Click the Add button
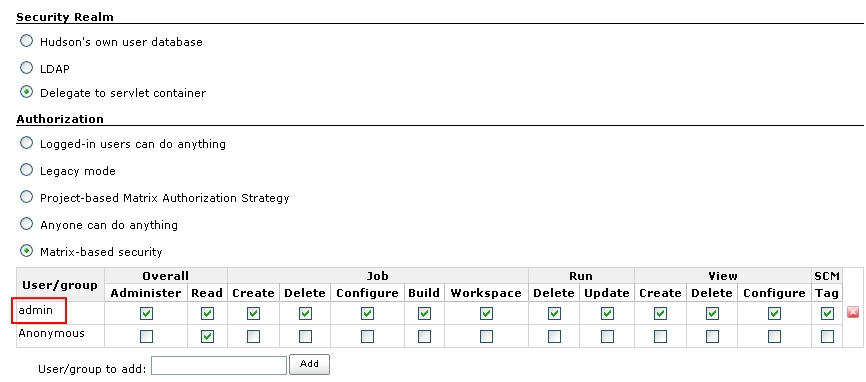Screen dimensions: 866x382 (x=309, y=364)
